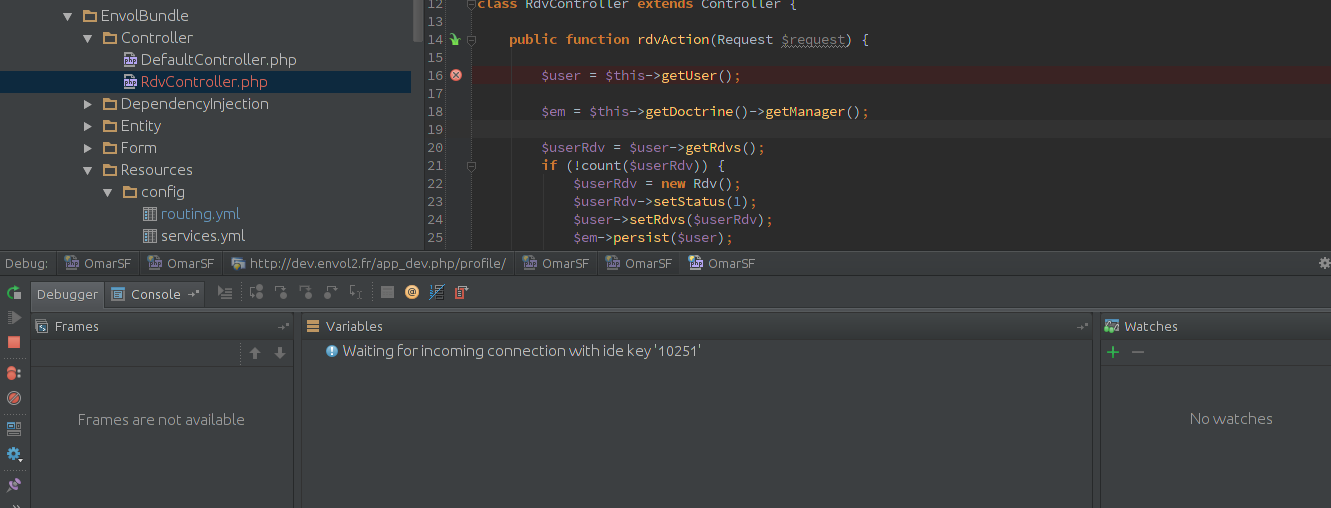Select RdvController.php in project tree

click(204, 82)
